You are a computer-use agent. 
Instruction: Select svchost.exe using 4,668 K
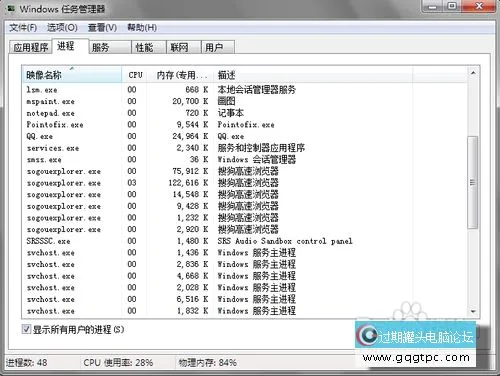pyautogui.click(x=244, y=276)
